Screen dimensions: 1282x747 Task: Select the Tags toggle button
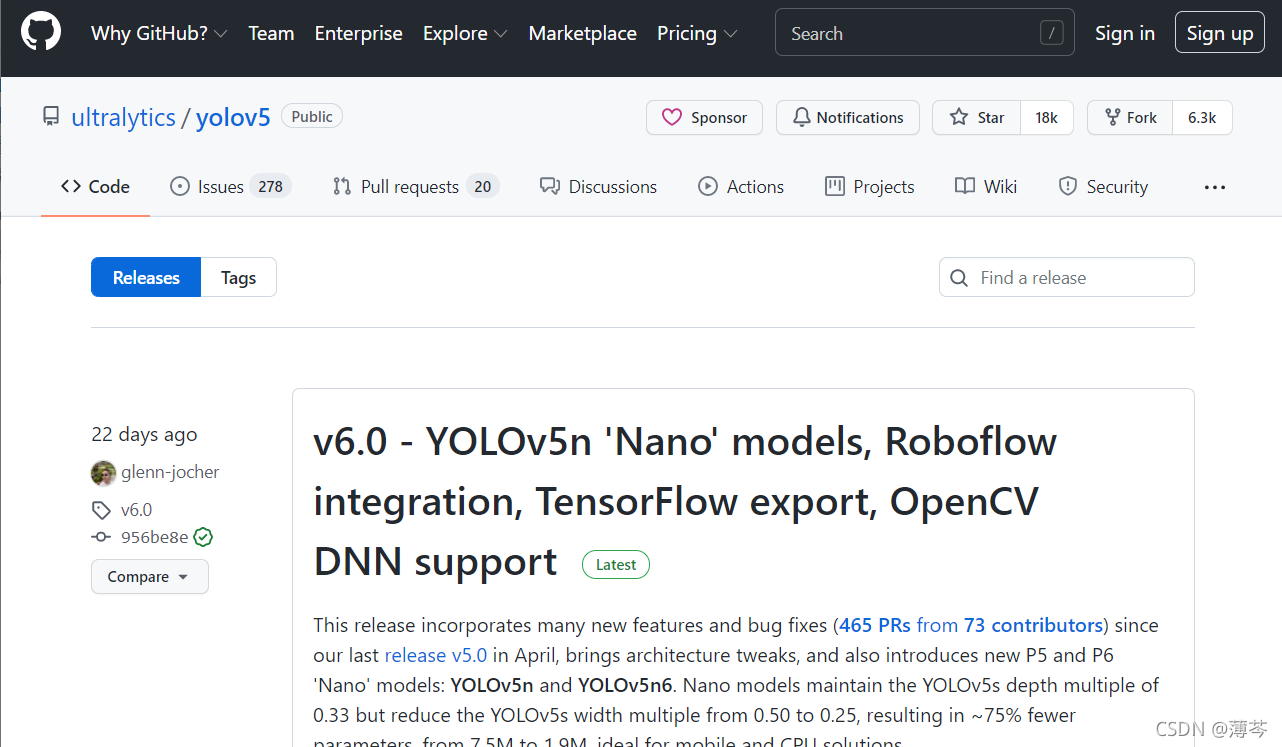[238, 278]
